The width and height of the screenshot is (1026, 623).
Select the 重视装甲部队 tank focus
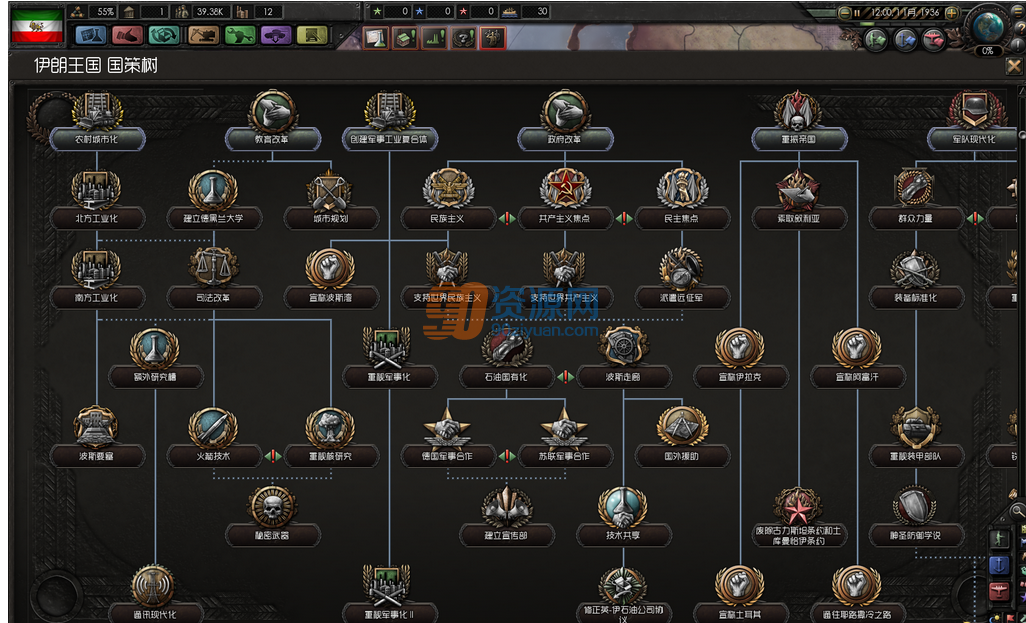tap(916, 438)
